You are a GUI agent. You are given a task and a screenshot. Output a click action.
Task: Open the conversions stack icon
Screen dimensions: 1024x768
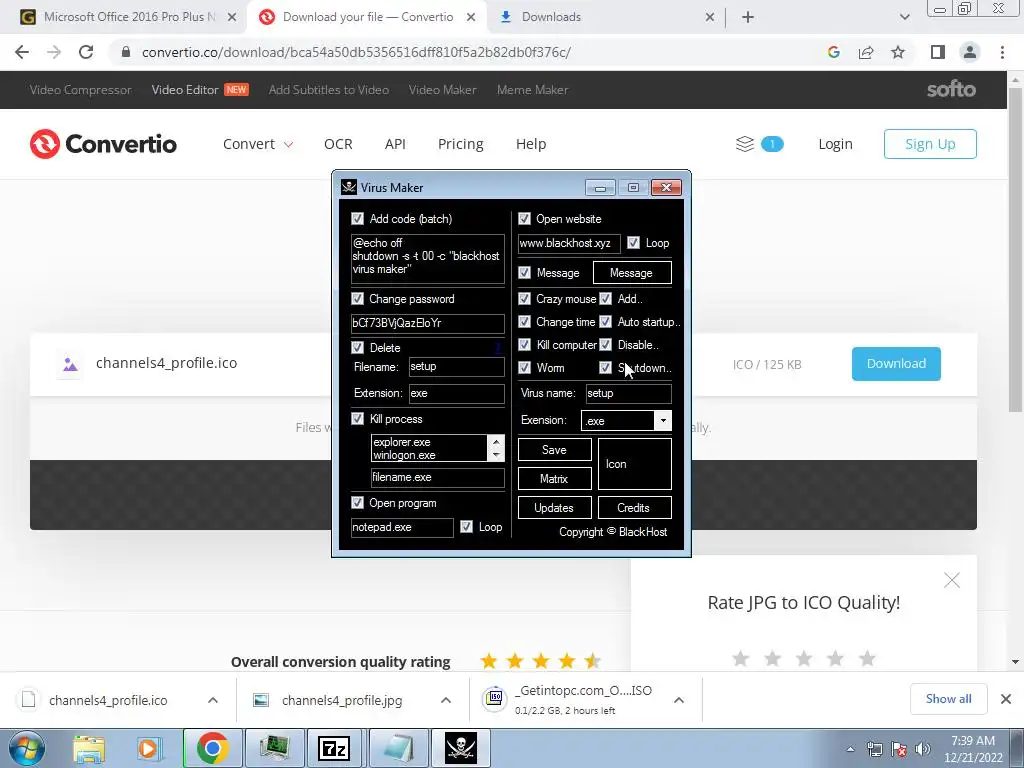pyautogui.click(x=745, y=144)
